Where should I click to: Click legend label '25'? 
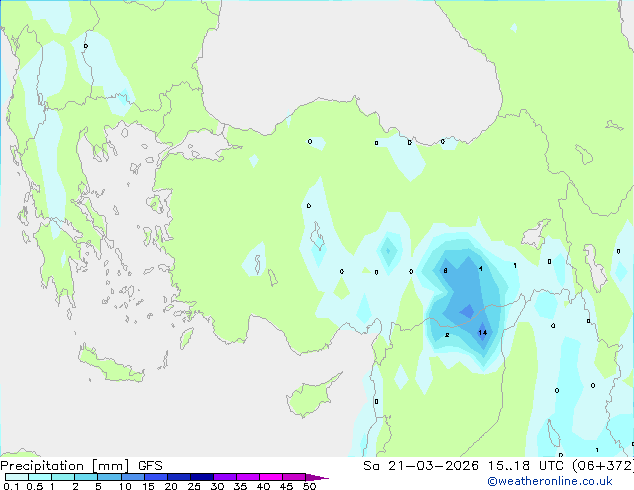click(194, 486)
